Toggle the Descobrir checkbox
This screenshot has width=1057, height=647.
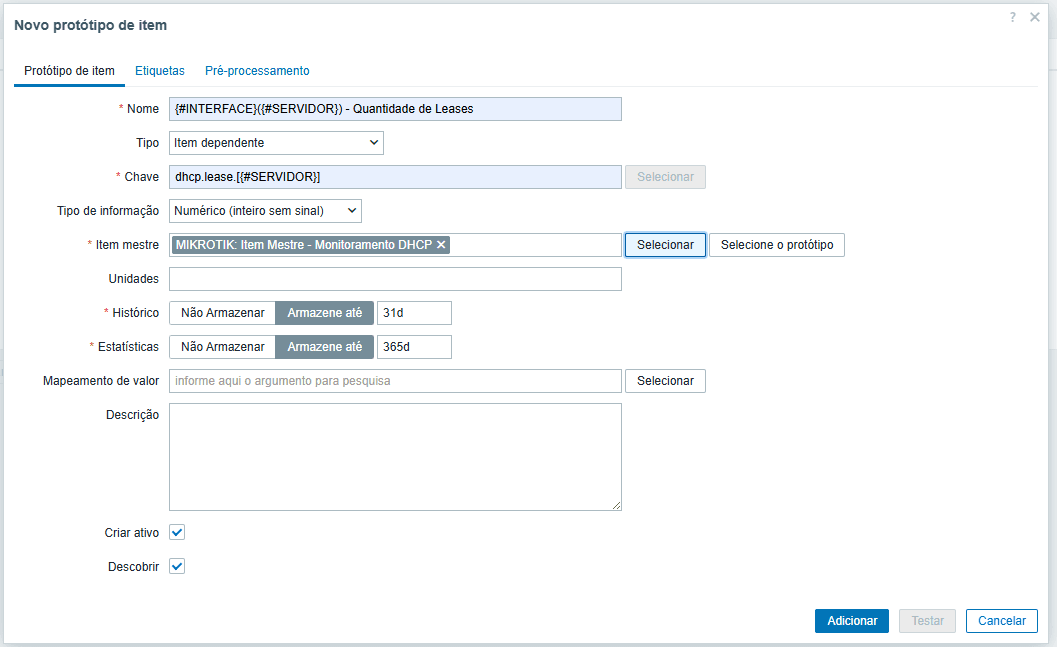[x=177, y=566]
